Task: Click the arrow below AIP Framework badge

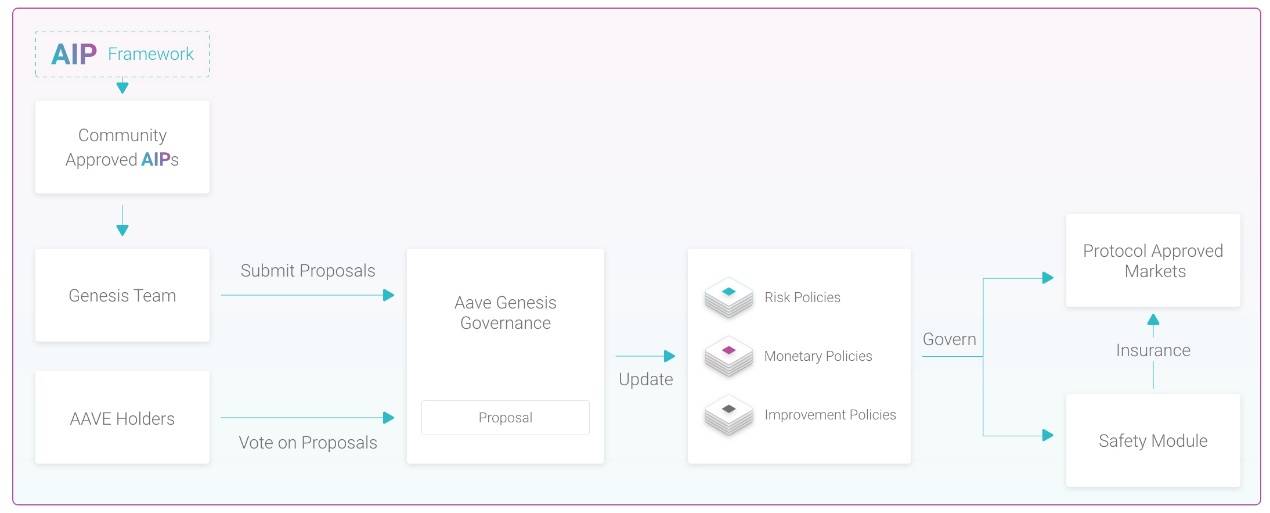Action: point(122,86)
